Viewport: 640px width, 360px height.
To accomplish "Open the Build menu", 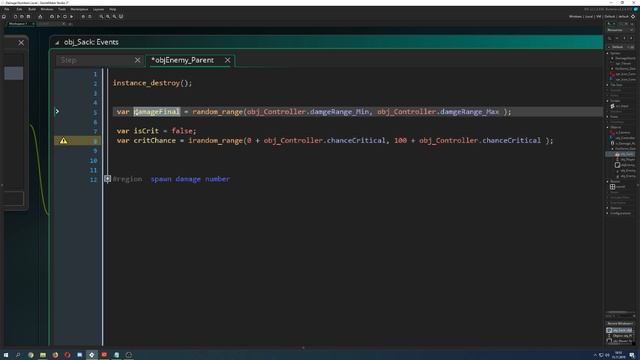I will pos(32,9).
